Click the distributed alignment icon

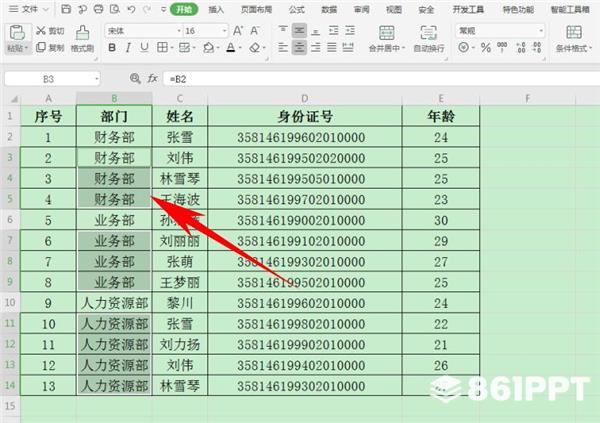point(348,47)
